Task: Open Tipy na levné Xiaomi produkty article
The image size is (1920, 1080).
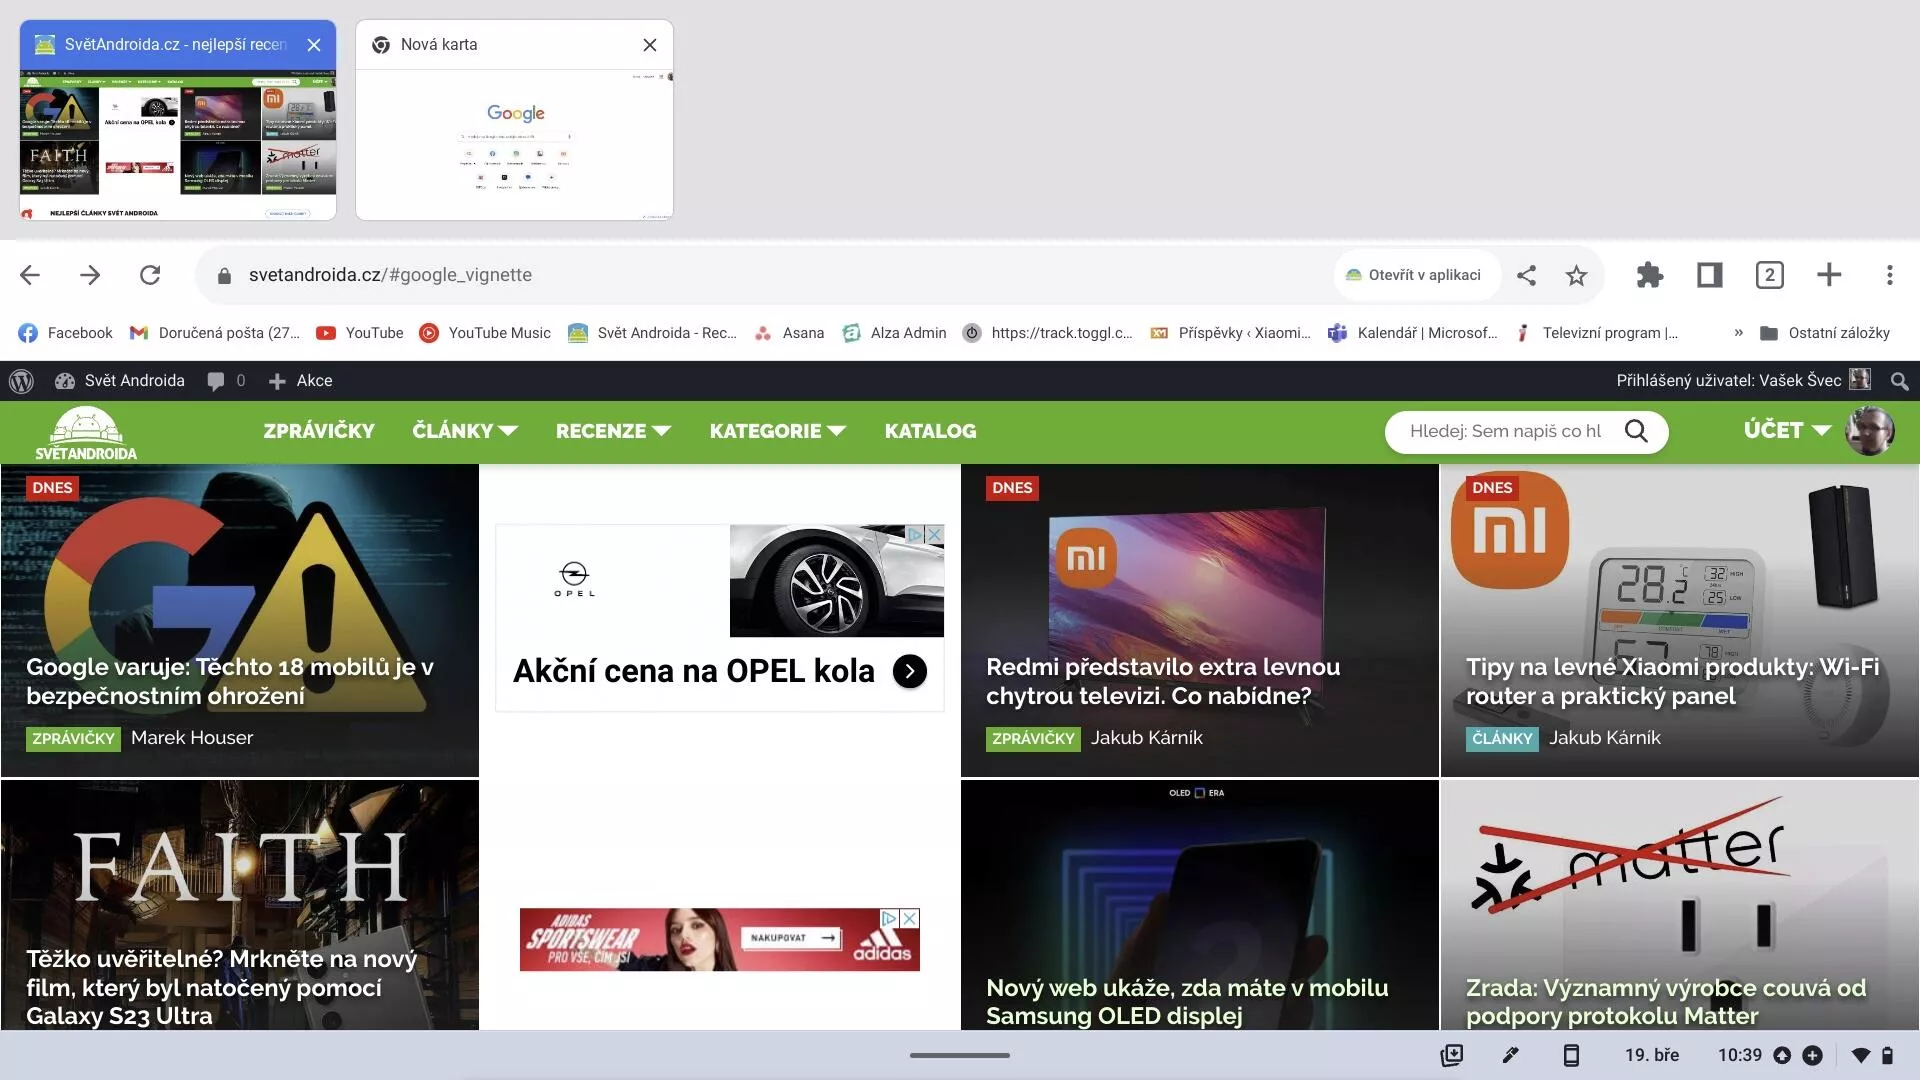Action: 1672,681
